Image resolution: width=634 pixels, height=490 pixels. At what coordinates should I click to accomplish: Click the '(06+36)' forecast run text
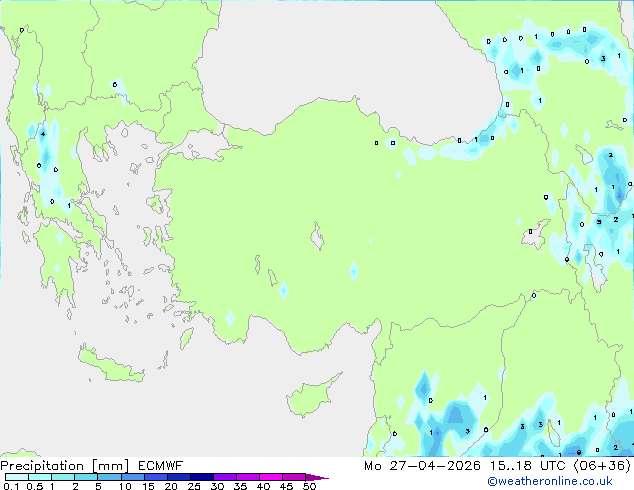click(x=602, y=466)
